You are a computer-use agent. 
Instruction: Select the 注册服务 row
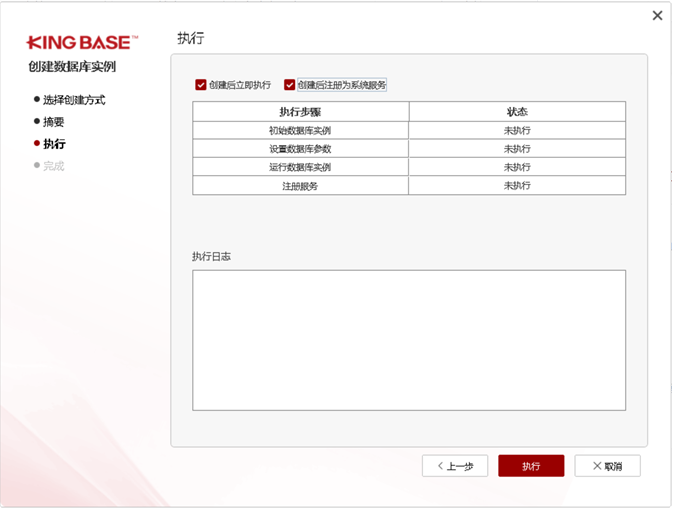(x=300, y=186)
